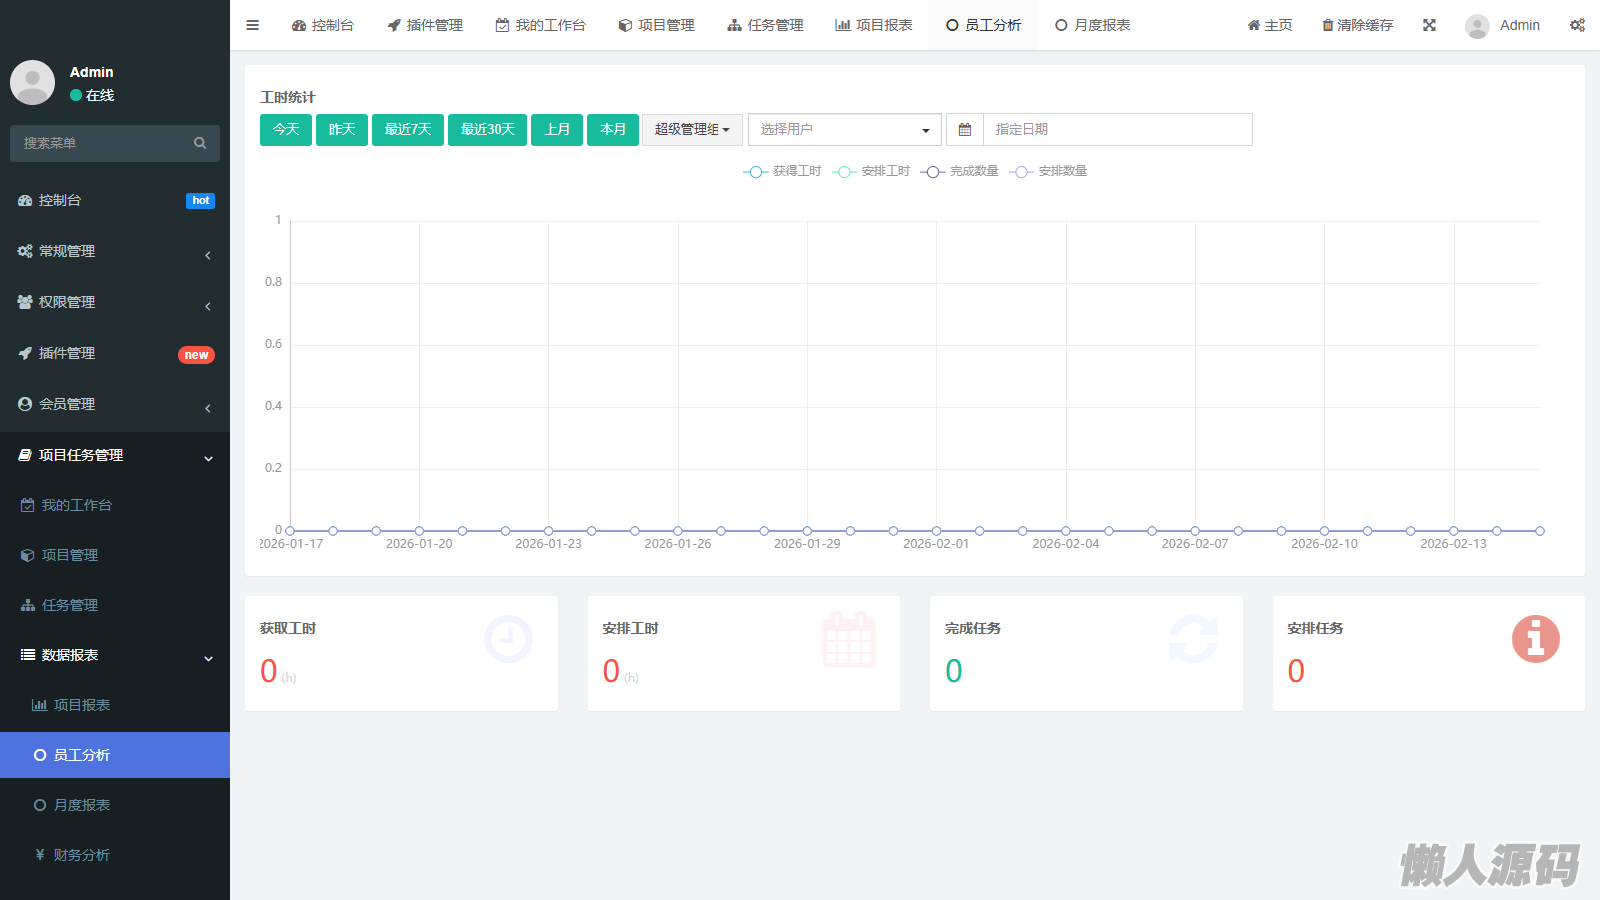The image size is (1600, 900).
Task: Click the info icon on 安排任务 card
Action: click(x=1535, y=639)
